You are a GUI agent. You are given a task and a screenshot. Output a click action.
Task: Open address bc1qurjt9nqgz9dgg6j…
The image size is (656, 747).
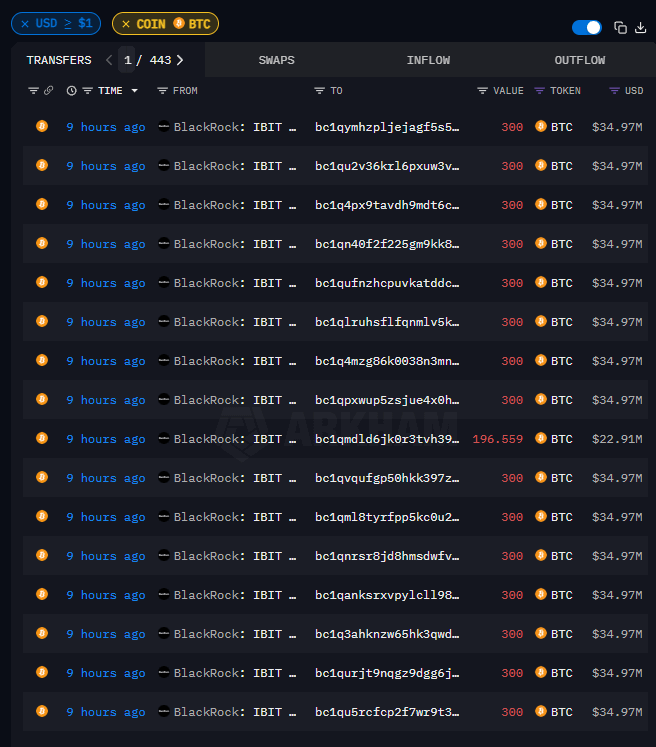coord(387,674)
